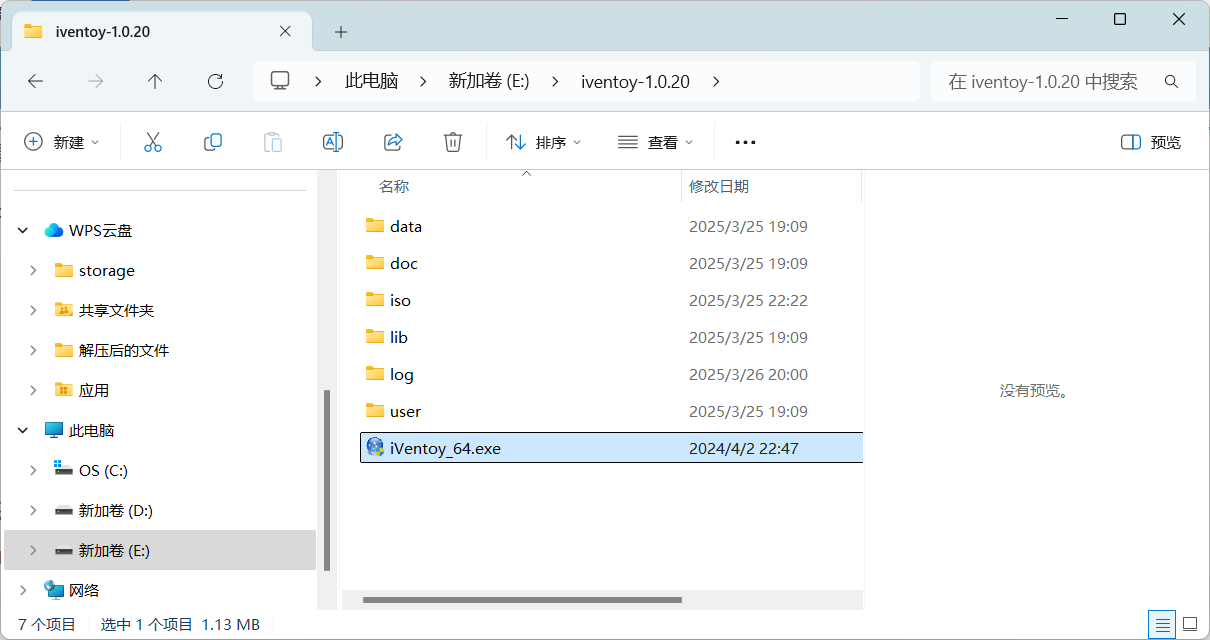Click the data folder icon
Screen dimensions: 1210x640
click(375, 225)
